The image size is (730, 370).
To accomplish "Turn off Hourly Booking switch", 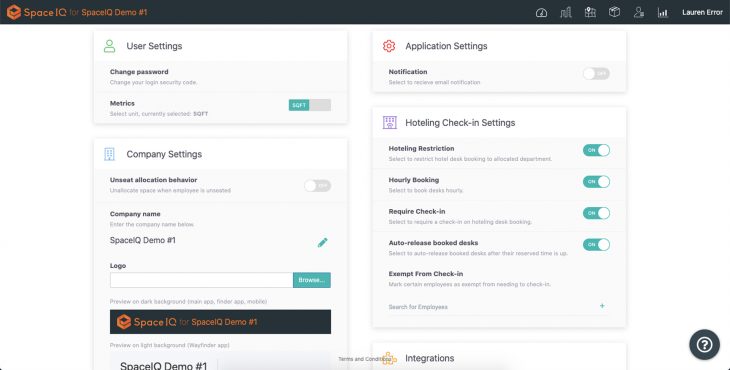I will click(x=596, y=182).
